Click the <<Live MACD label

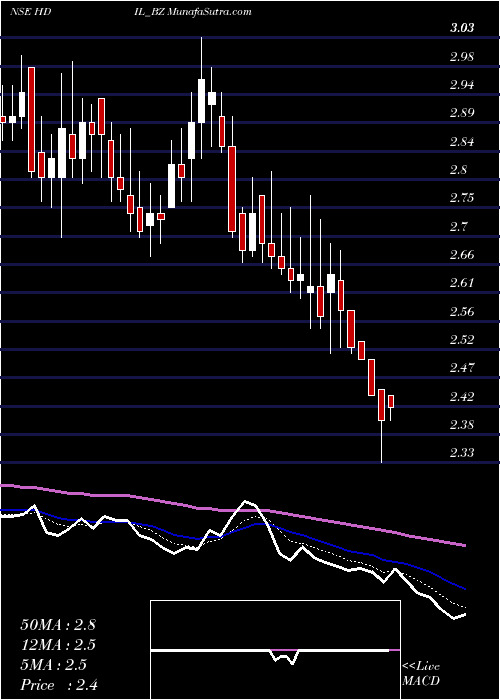pyautogui.click(x=421, y=674)
